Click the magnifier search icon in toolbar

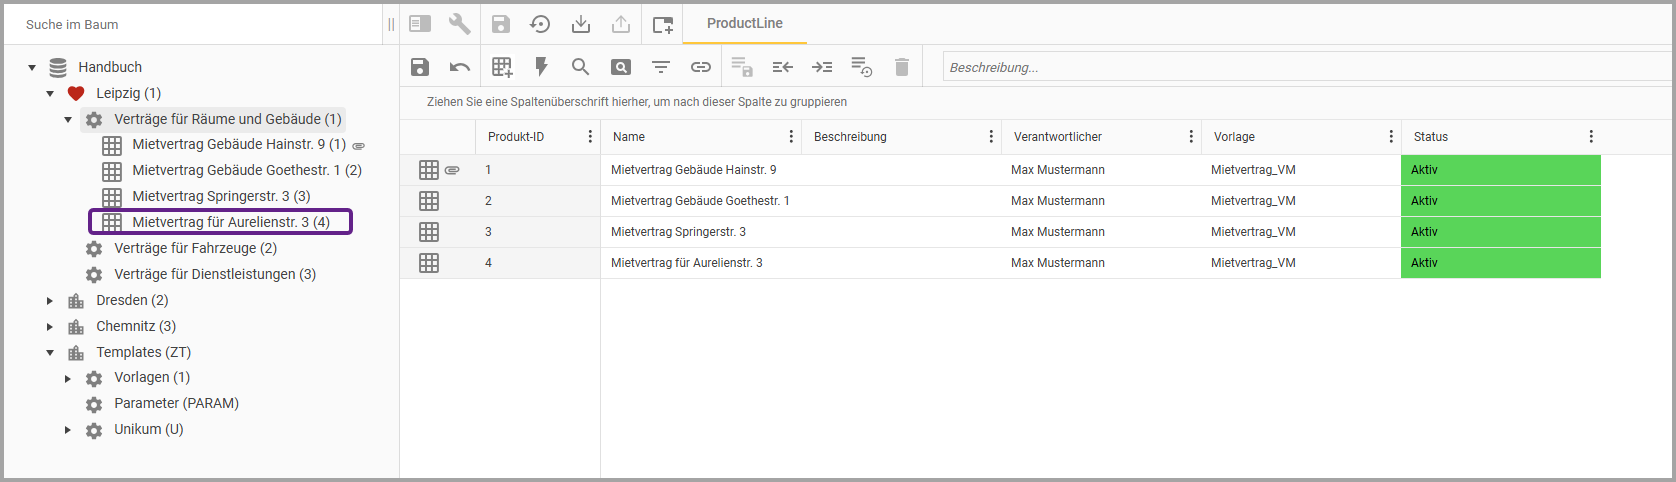pos(580,67)
